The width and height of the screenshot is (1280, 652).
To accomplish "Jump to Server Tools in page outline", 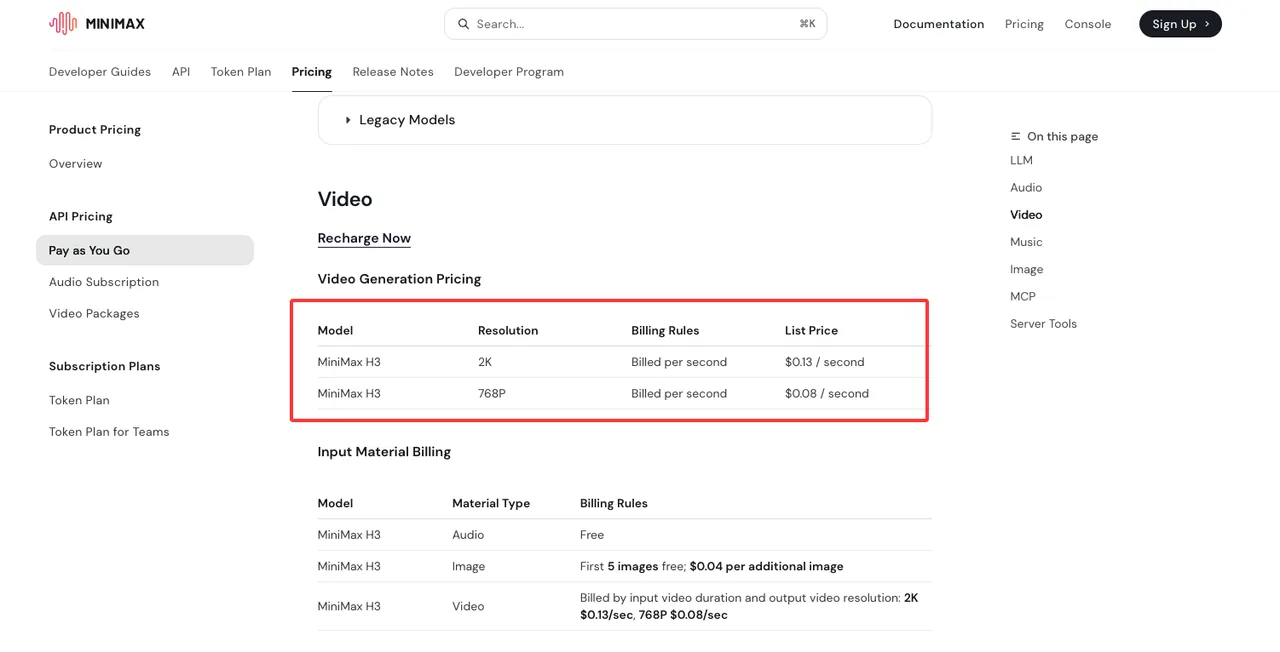I will pyautogui.click(x=1043, y=324).
